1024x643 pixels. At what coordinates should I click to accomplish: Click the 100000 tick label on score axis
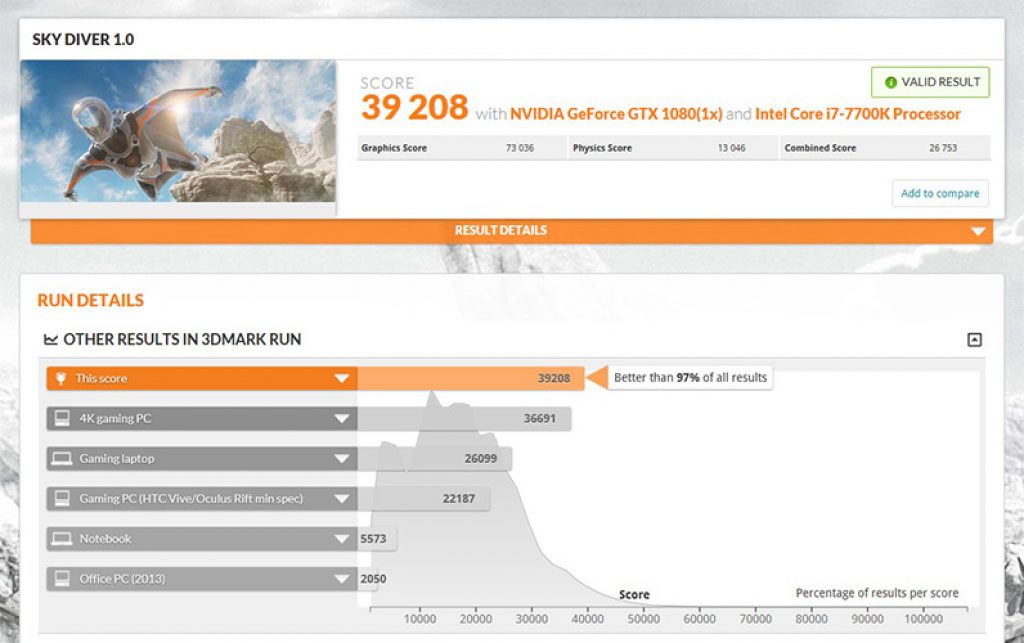pyautogui.click(x=923, y=619)
